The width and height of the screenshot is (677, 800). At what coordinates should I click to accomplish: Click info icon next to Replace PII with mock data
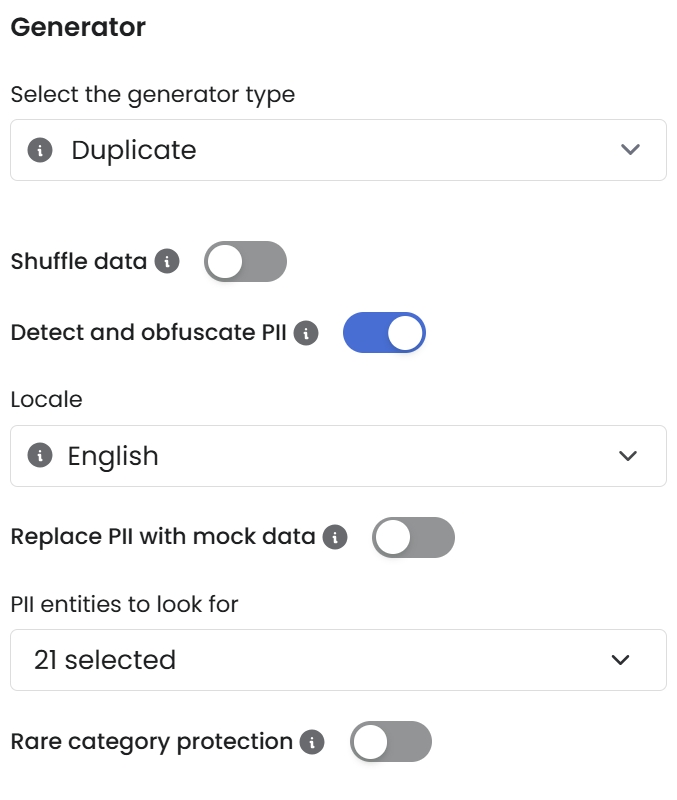[335, 537]
